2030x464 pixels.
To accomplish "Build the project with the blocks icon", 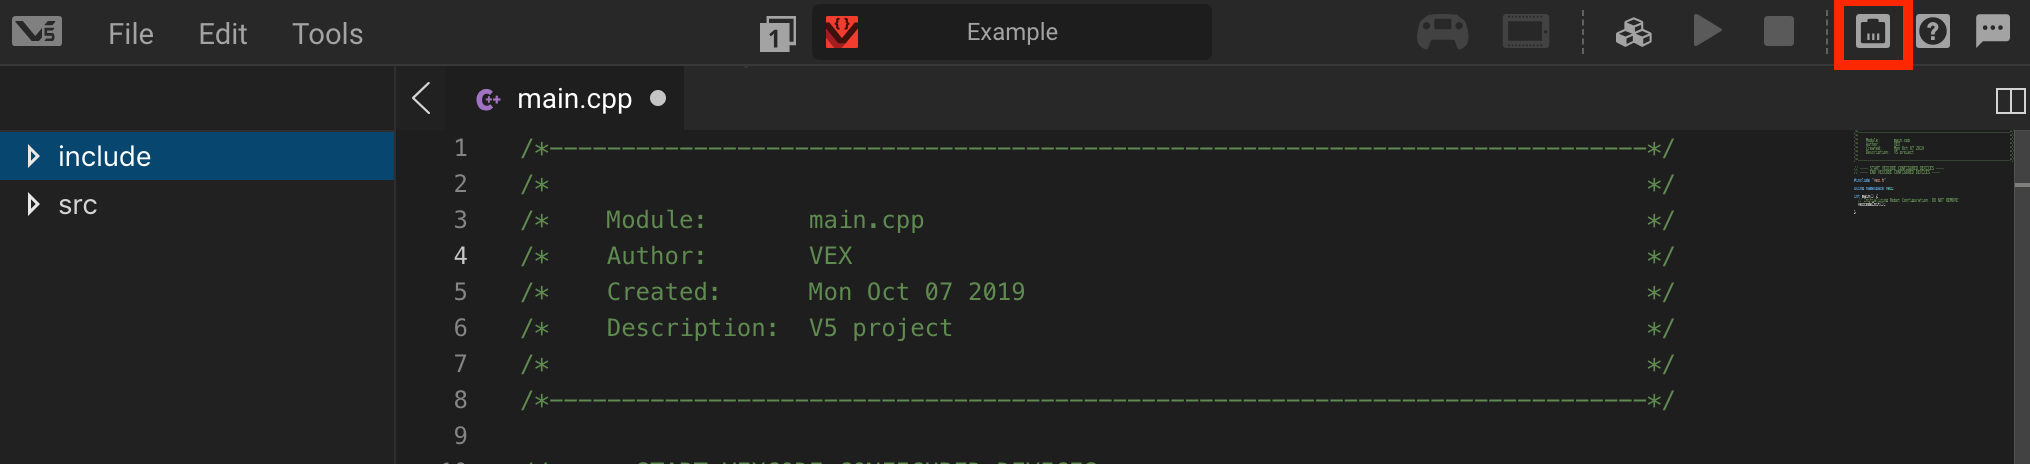I will [x=1633, y=33].
